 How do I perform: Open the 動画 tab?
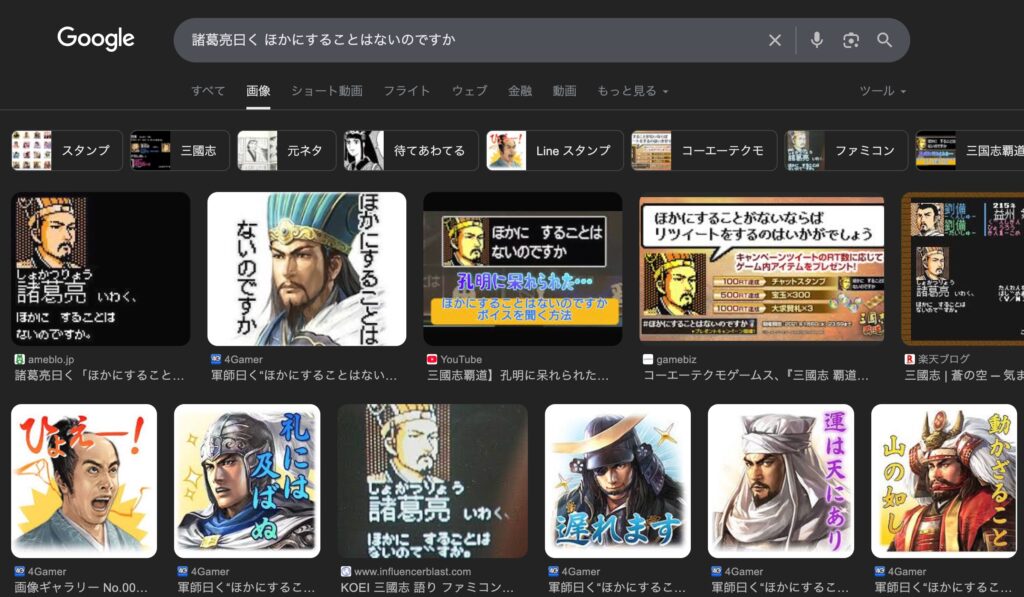564,91
